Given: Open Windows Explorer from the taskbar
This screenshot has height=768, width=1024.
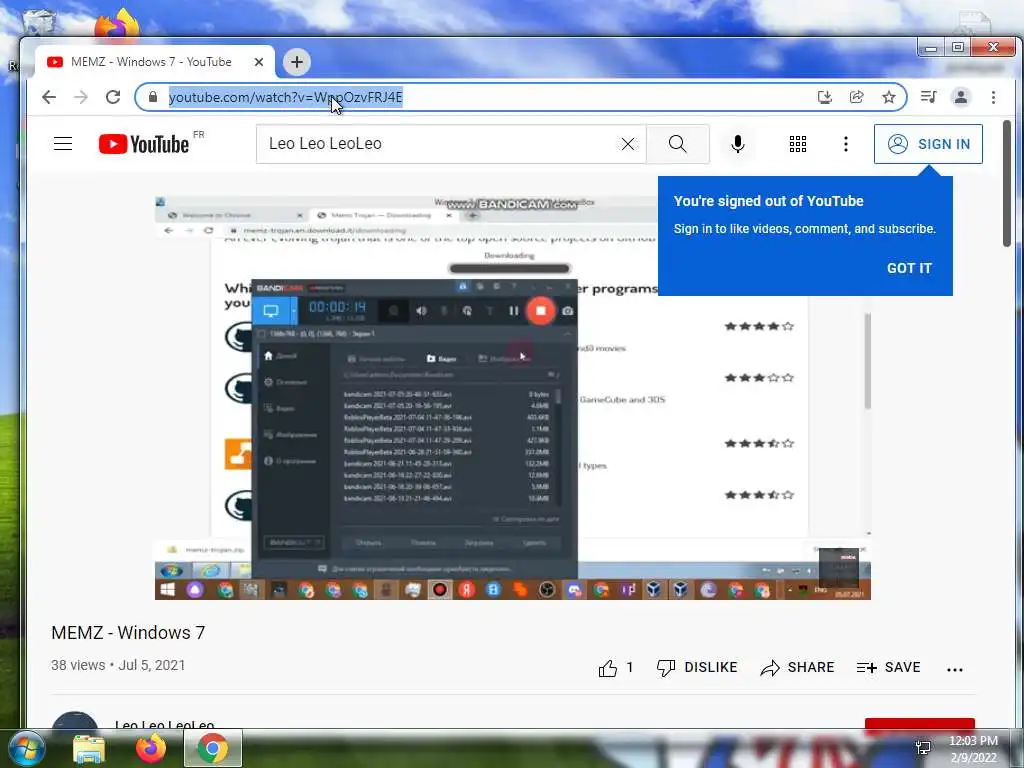Looking at the screenshot, I should 89,749.
